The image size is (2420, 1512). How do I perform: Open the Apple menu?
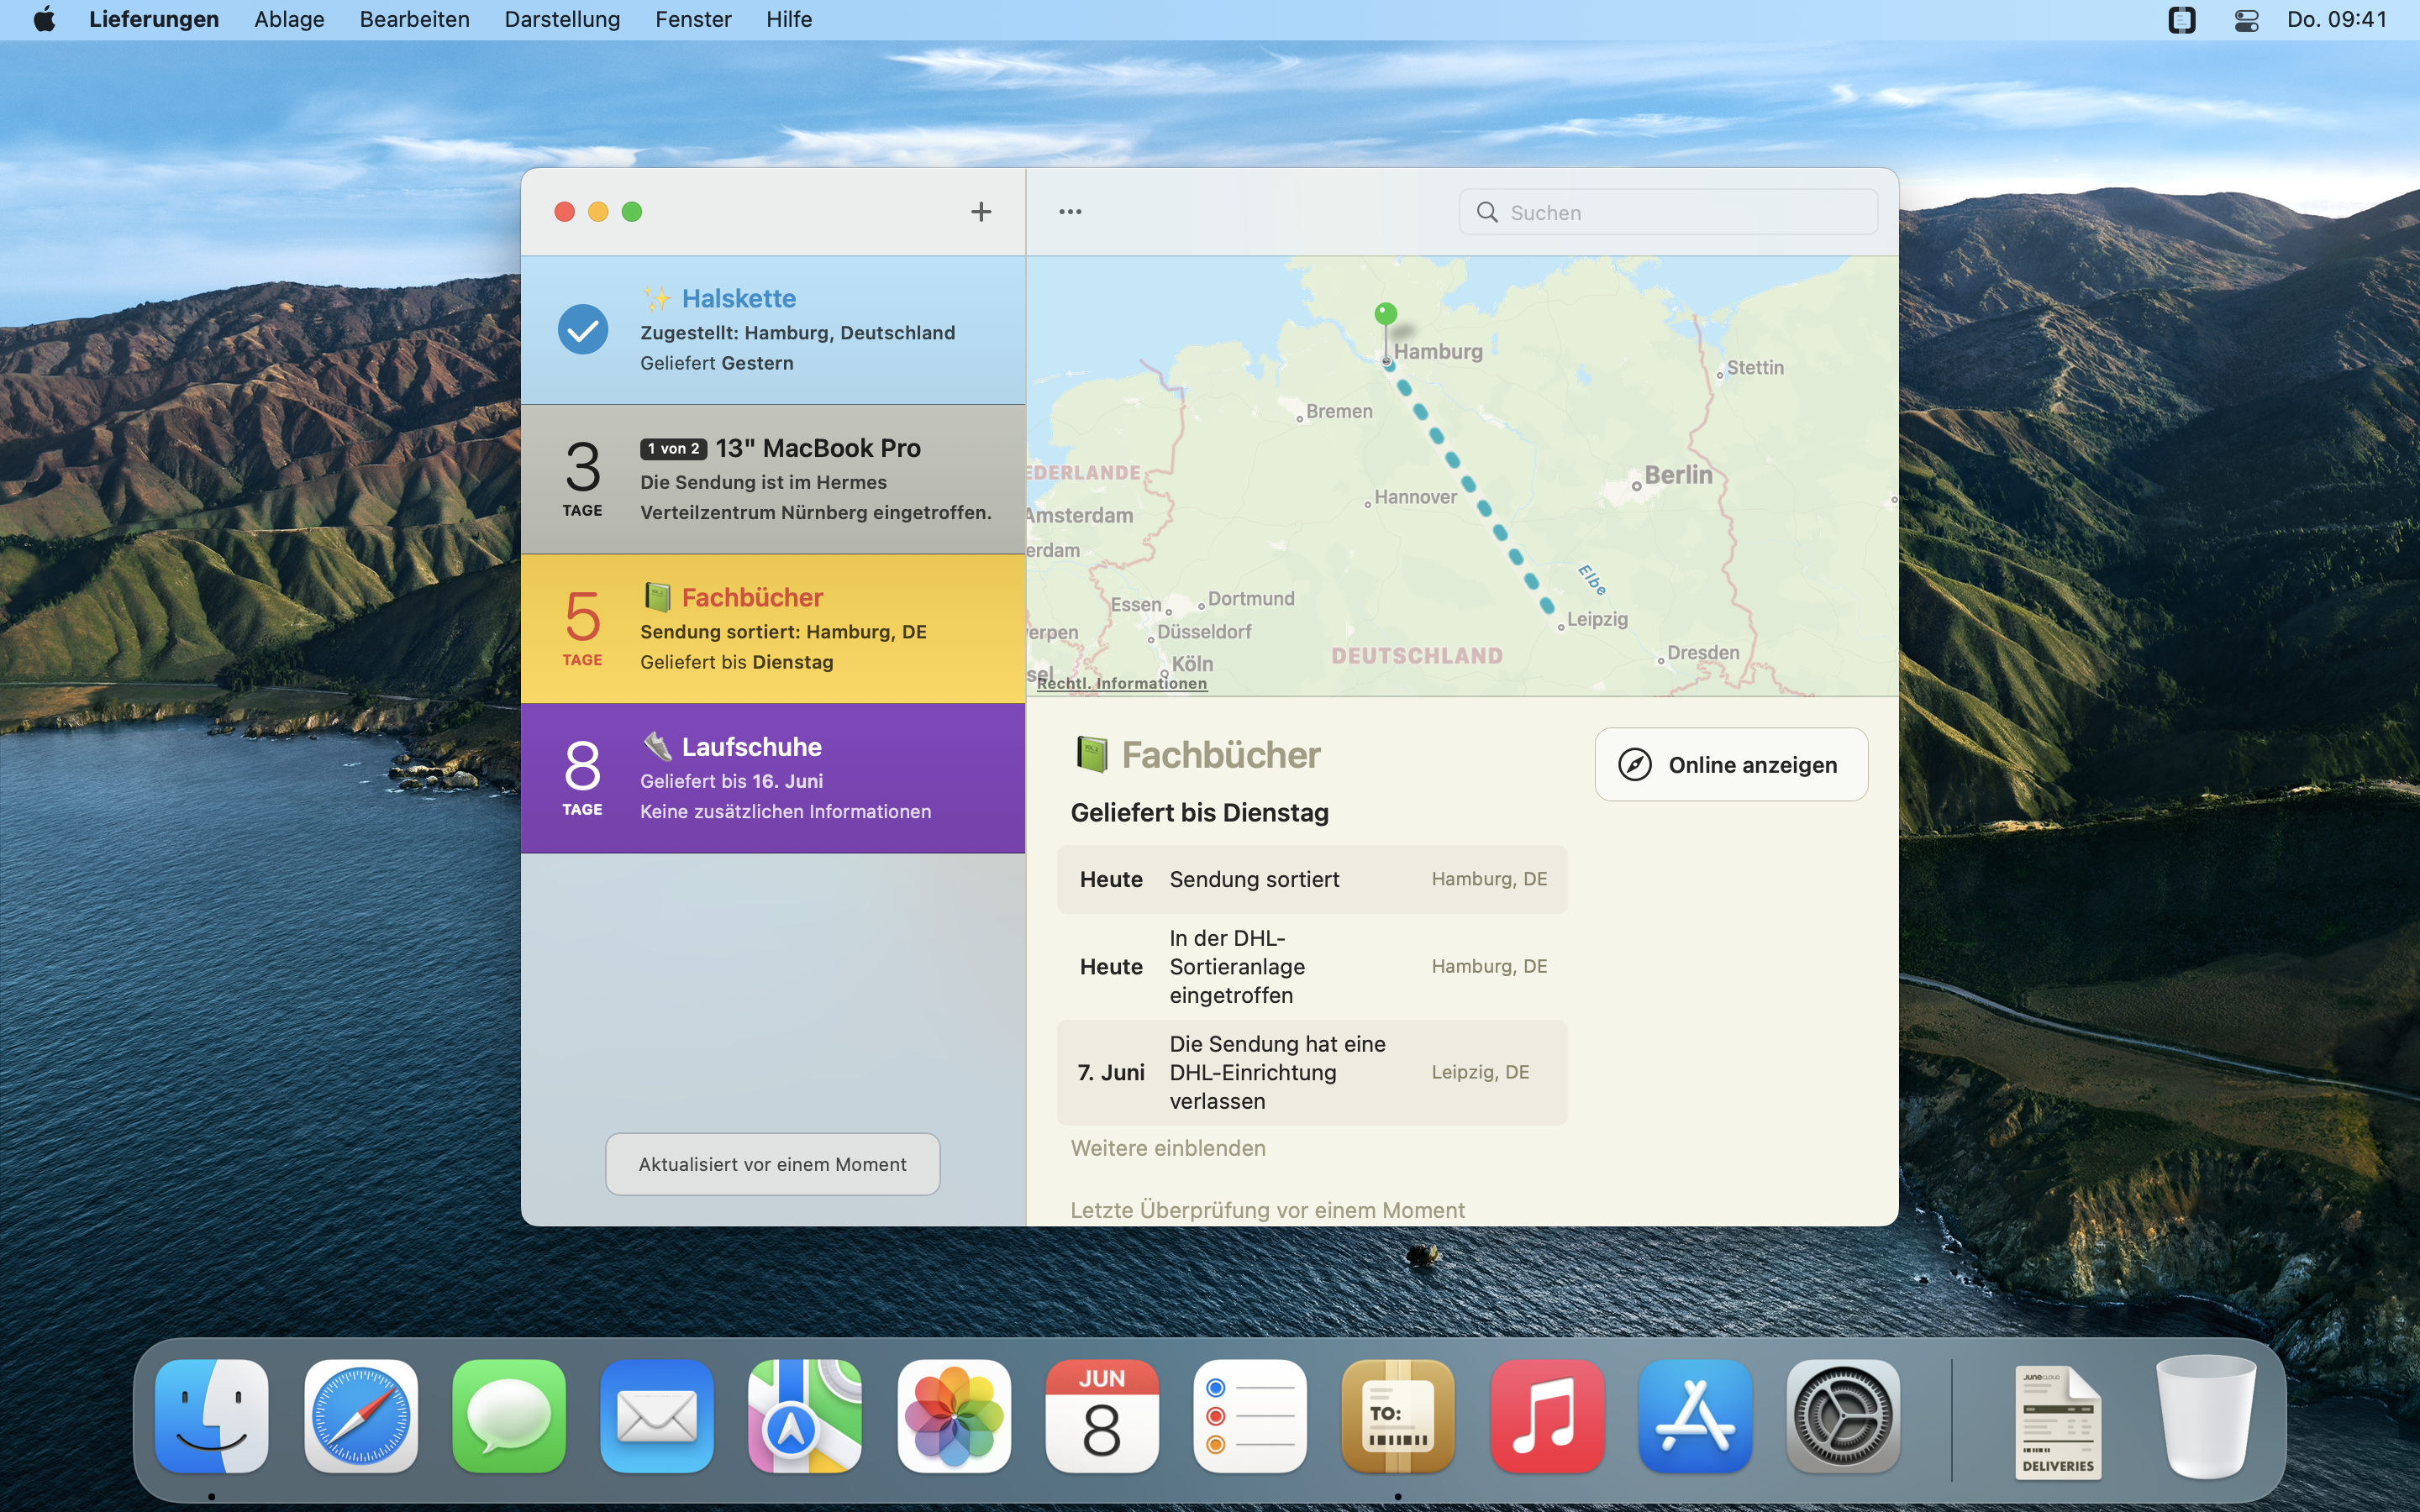44,19
